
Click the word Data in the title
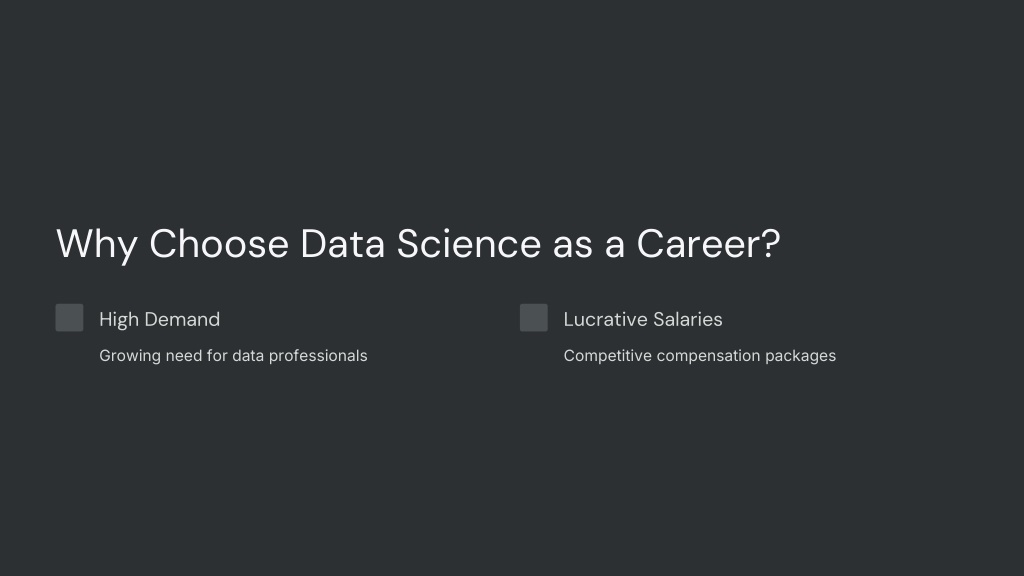[x=342, y=244]
